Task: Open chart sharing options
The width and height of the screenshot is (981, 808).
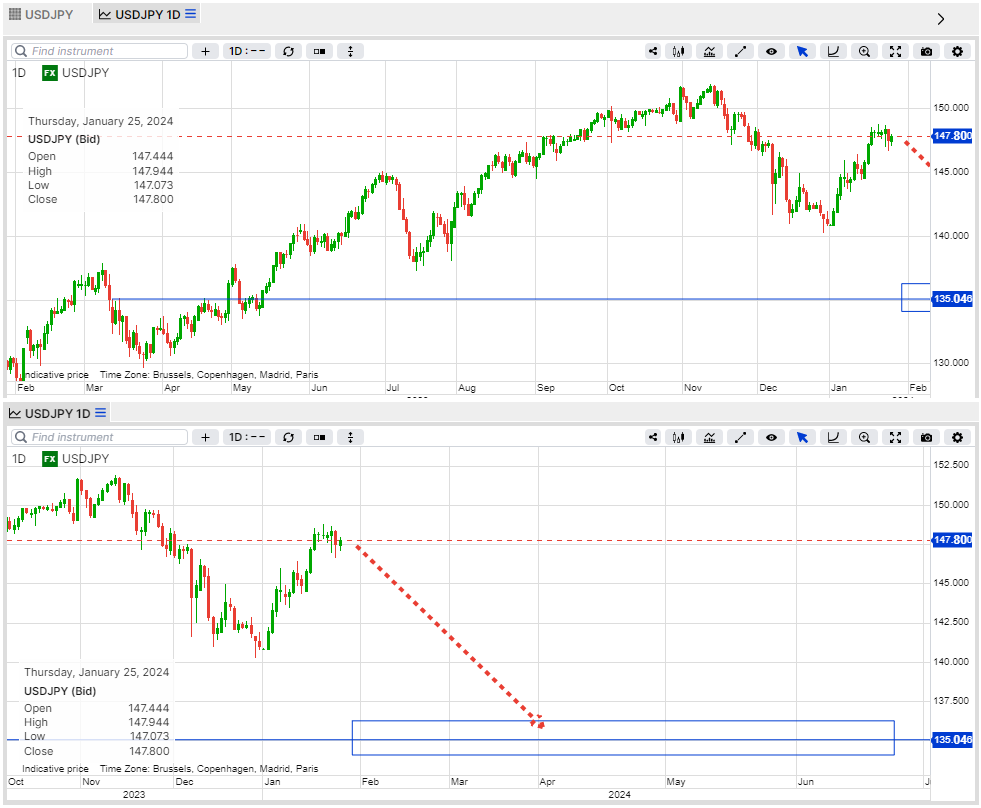Action: pyautogui.click(x=652, y=51)
